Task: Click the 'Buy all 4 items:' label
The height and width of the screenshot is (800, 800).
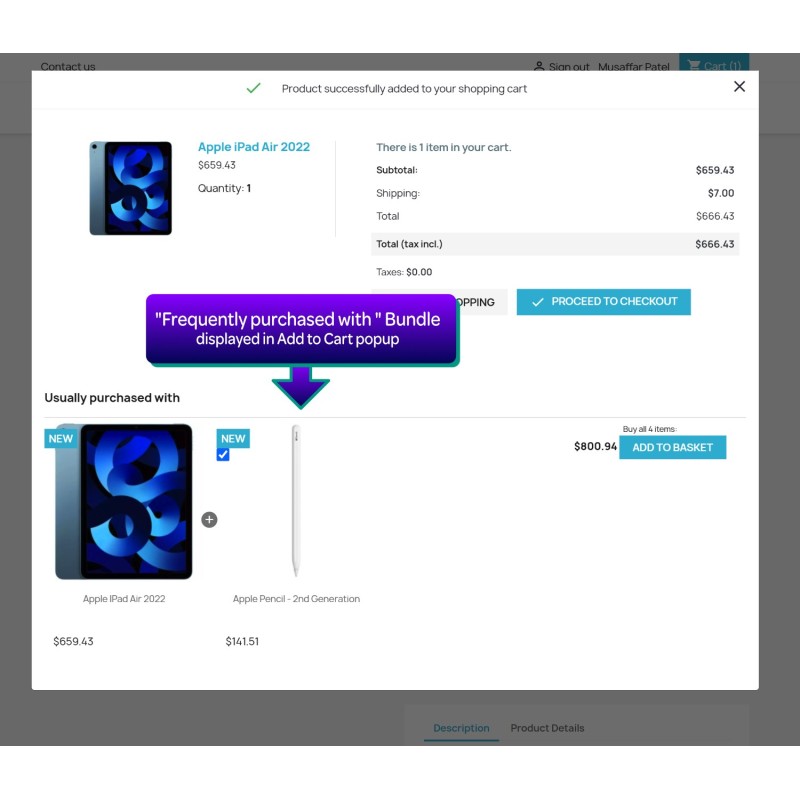Action: click(x=649, y=429)
